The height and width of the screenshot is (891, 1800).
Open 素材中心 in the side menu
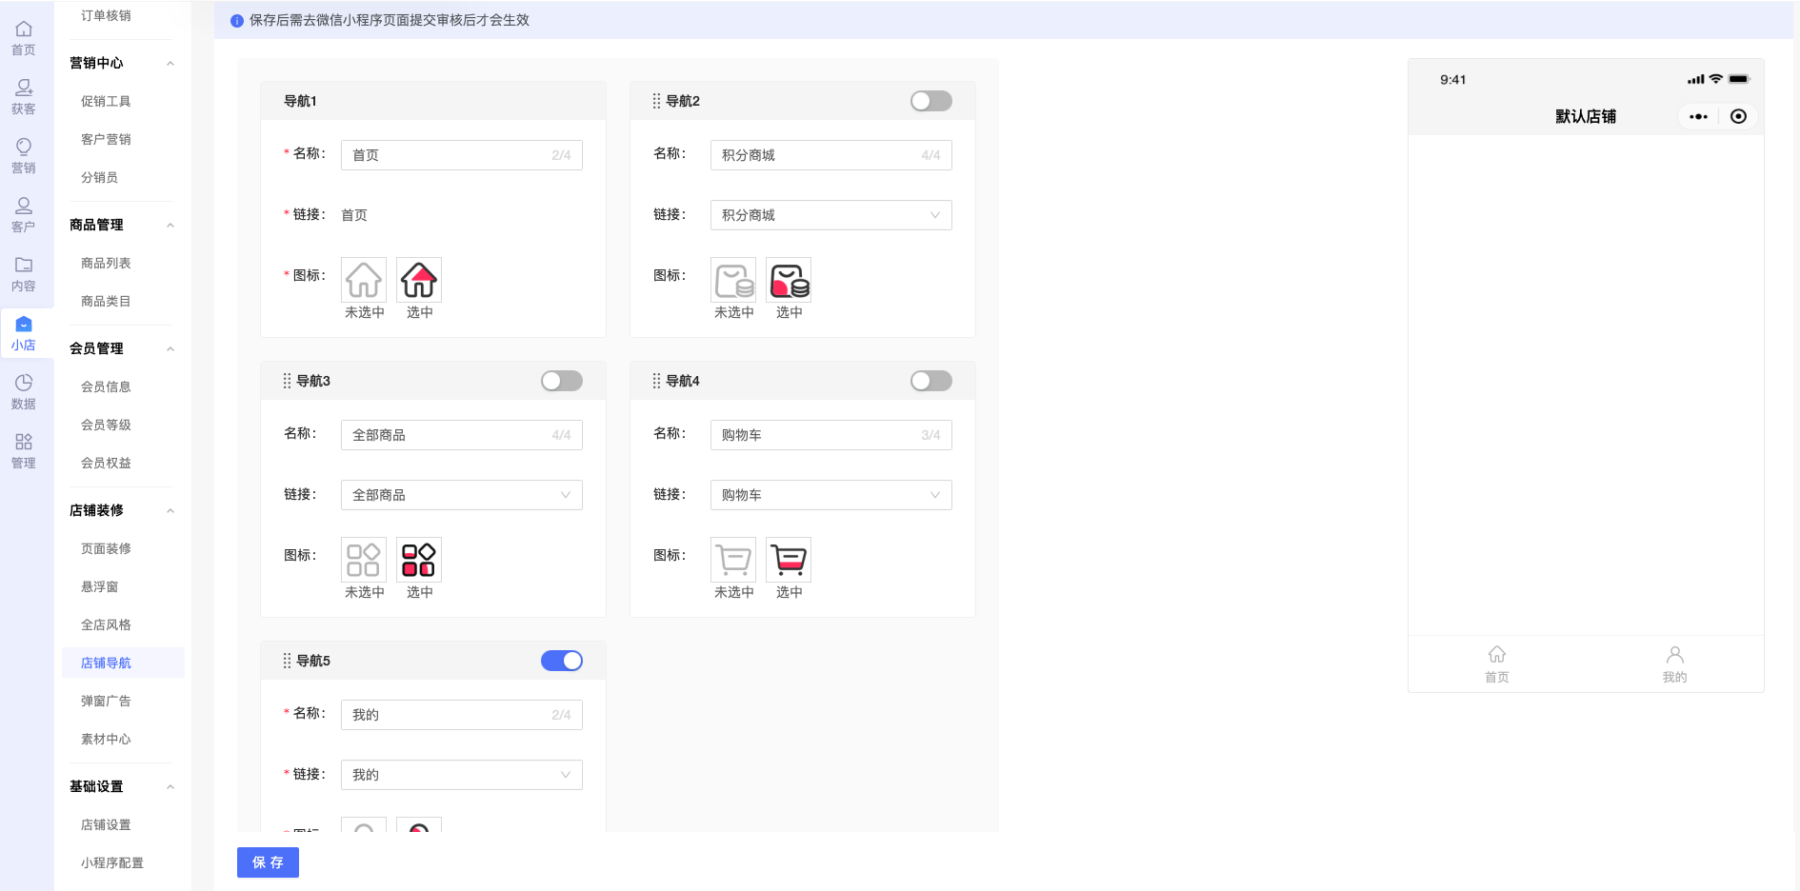tap(106, 739)
